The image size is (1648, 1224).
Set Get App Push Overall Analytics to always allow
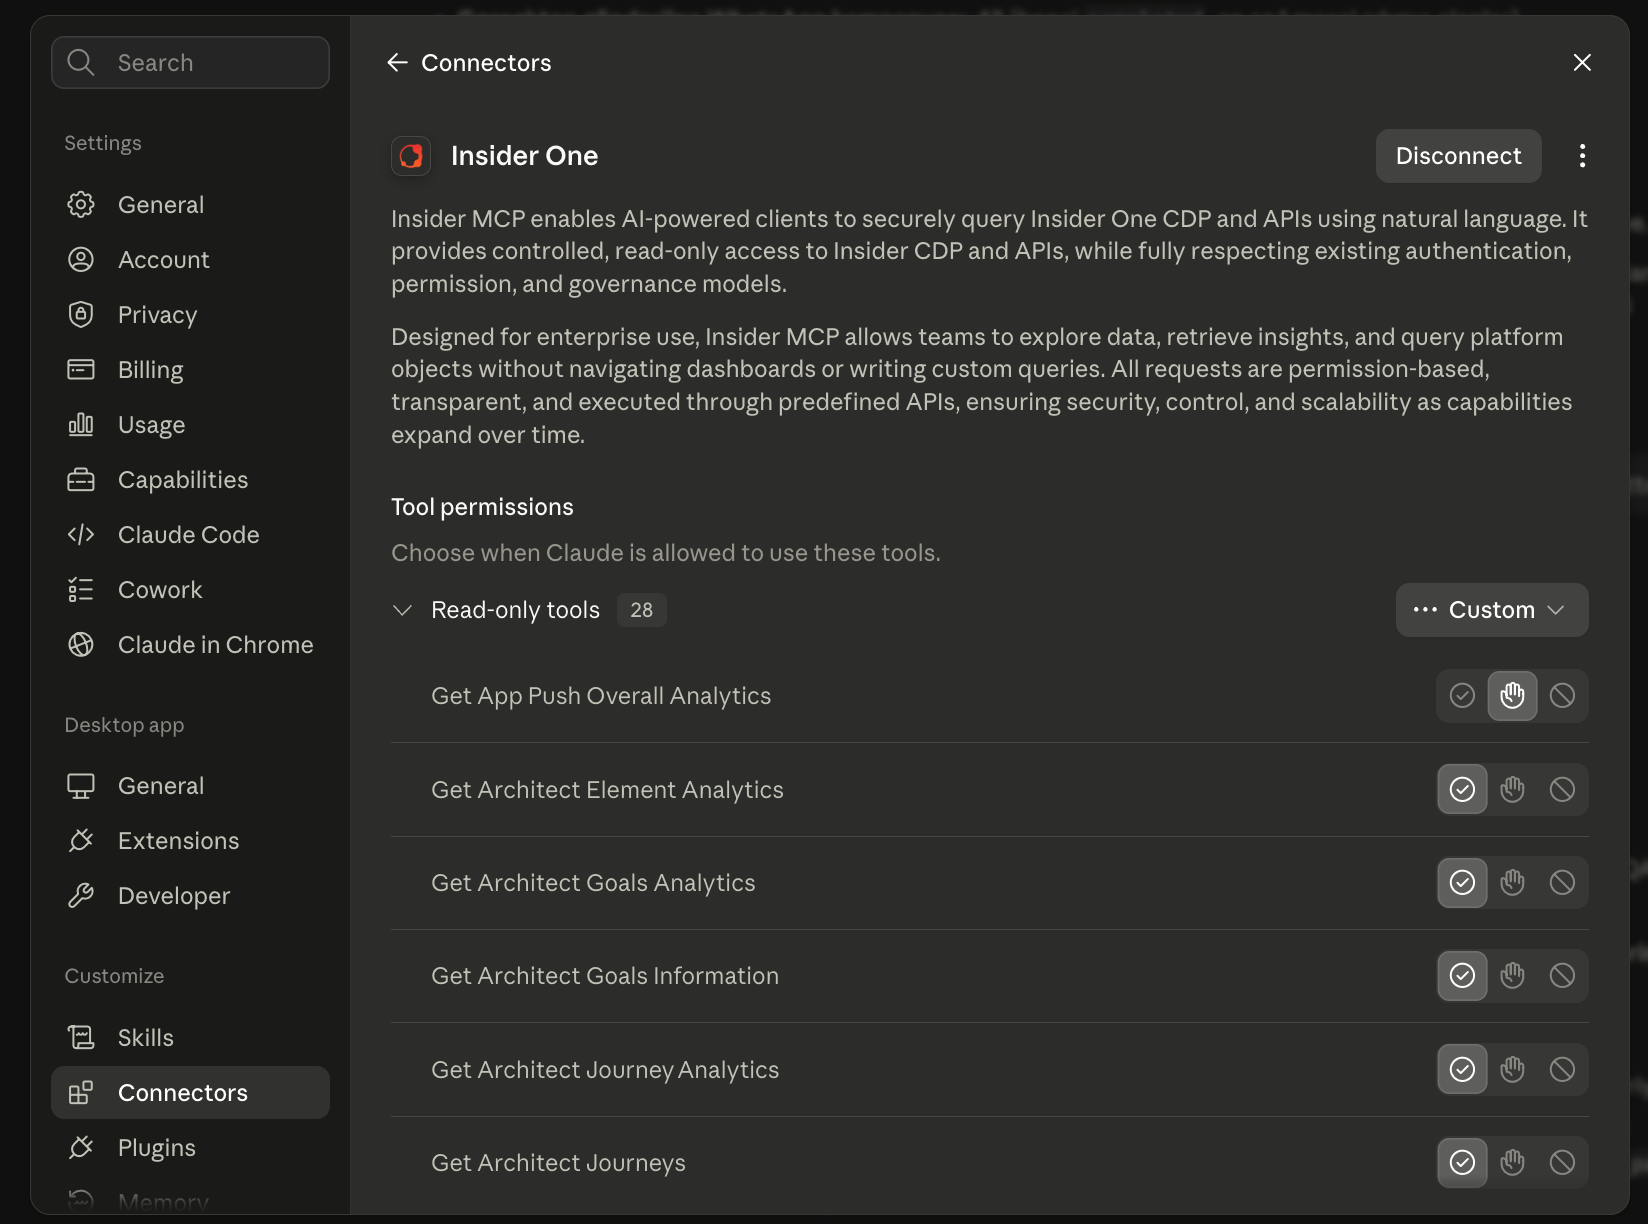tap(1462, 695)
